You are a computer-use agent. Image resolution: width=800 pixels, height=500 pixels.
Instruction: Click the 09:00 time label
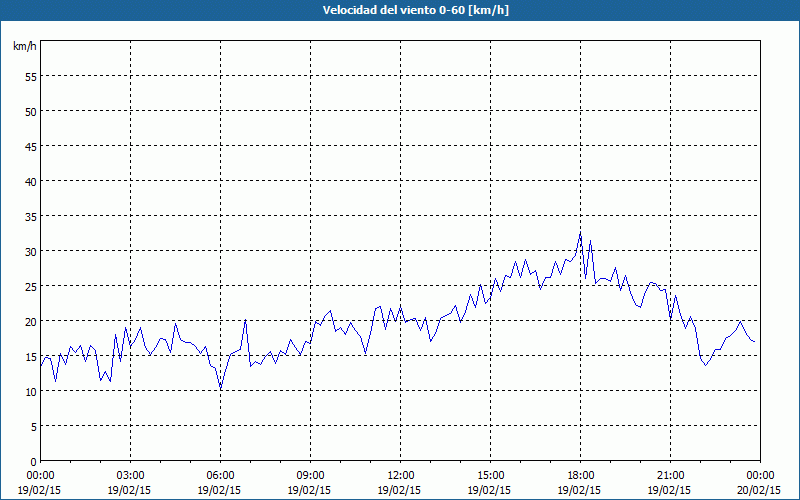click(310, 476)
